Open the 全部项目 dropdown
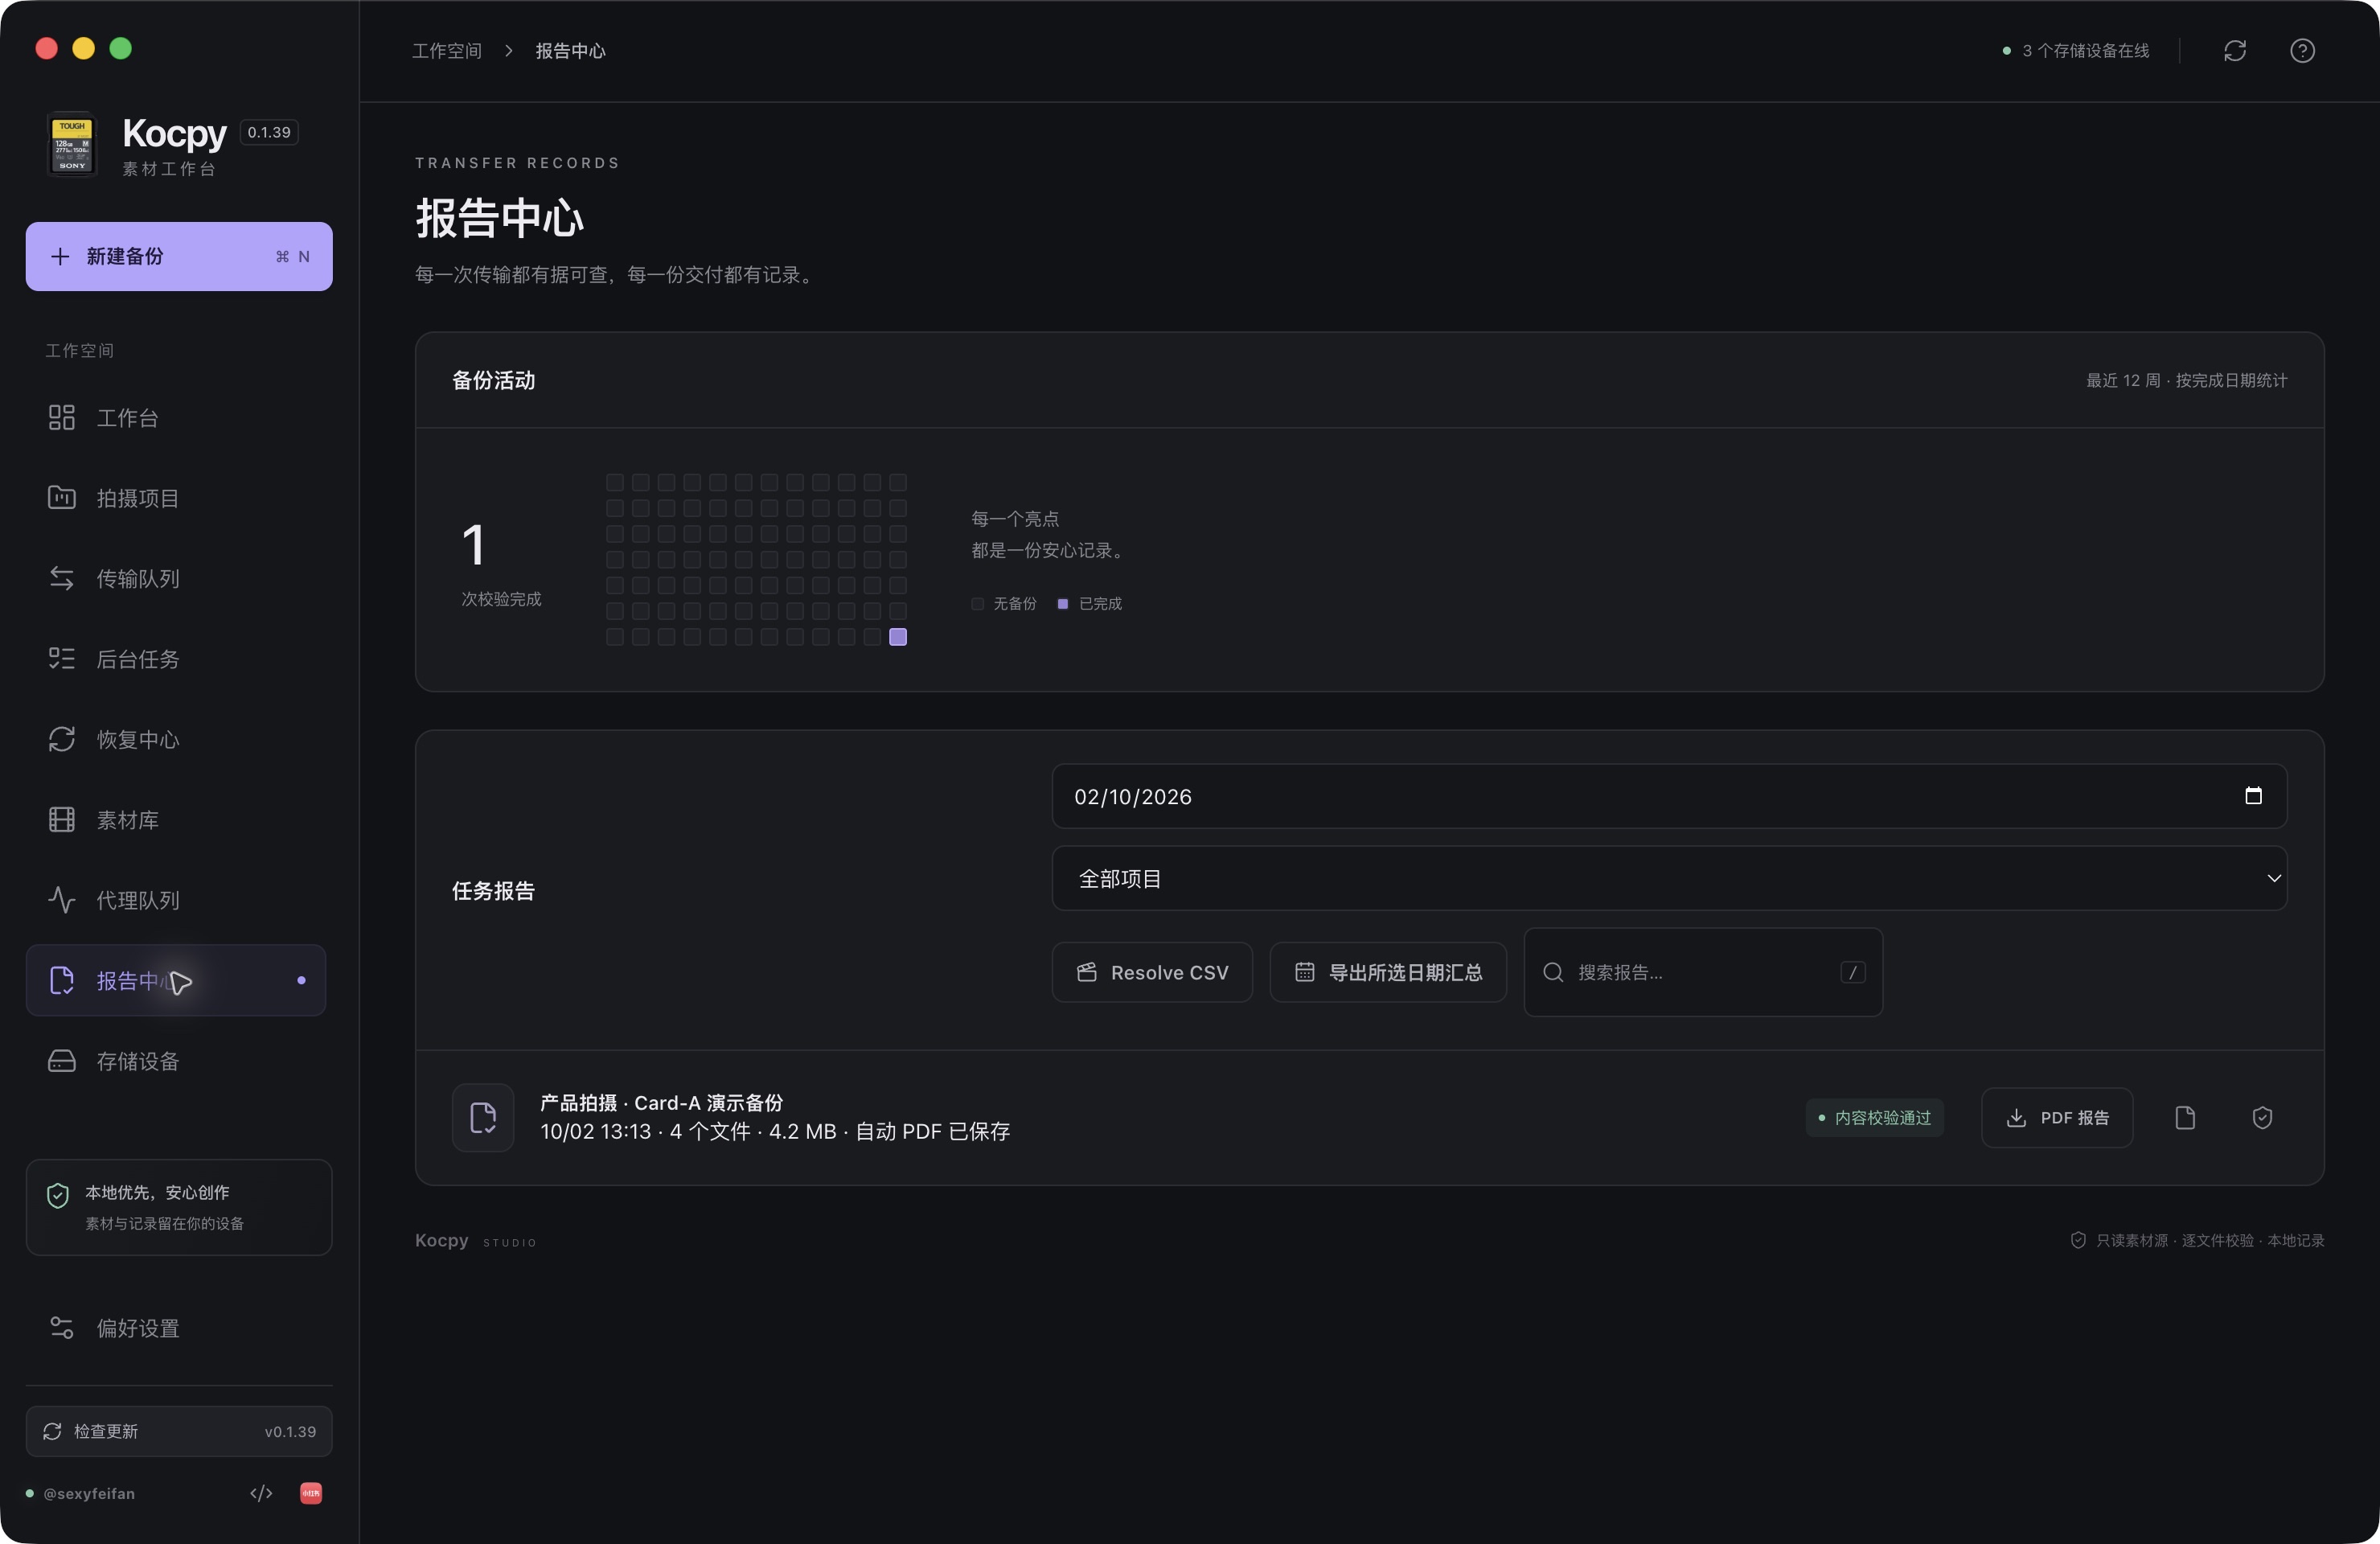 tap(1669, 878)
